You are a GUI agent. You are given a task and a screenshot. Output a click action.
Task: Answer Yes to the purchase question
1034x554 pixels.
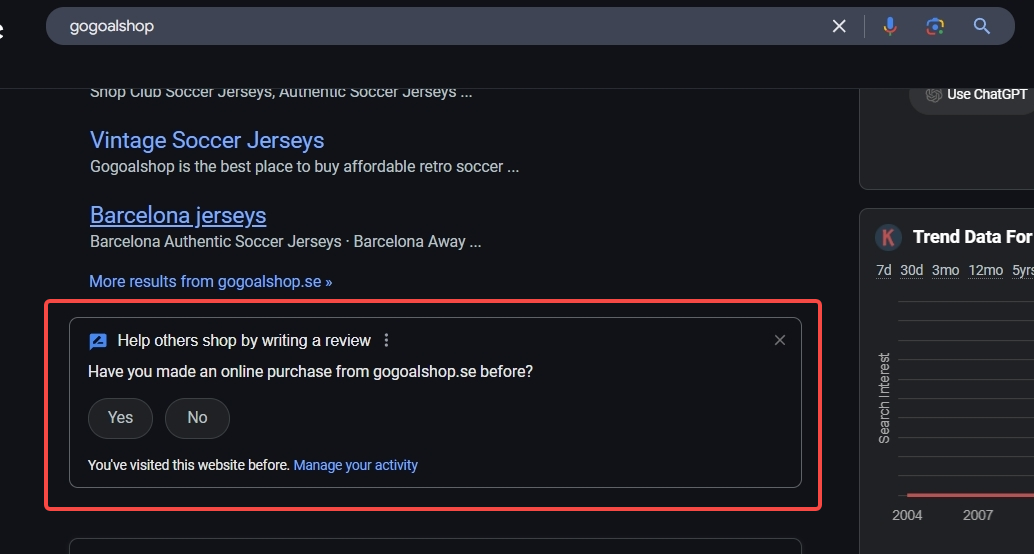[120, 418]
